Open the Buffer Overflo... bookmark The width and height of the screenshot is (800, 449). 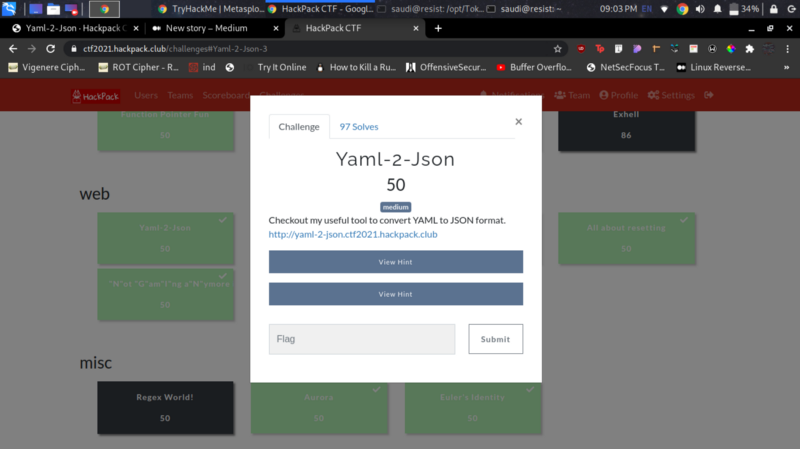point(534,67)
